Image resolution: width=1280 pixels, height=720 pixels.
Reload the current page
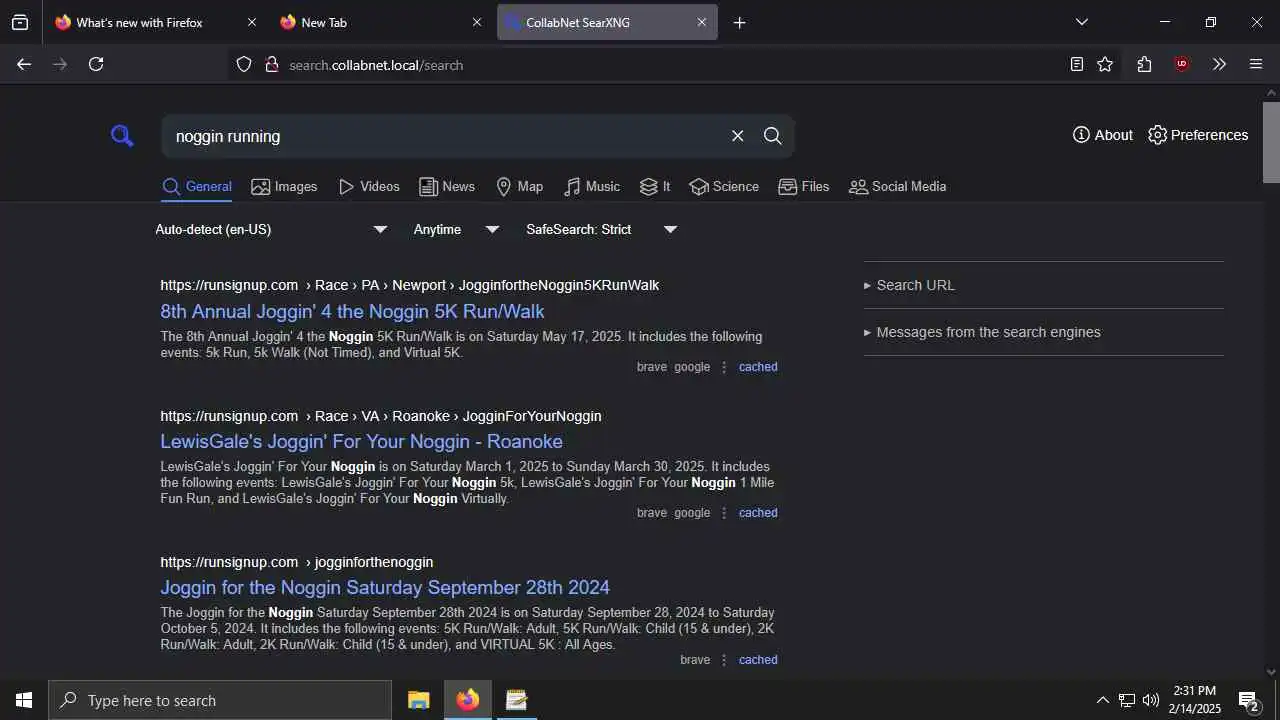pos(96,64)
